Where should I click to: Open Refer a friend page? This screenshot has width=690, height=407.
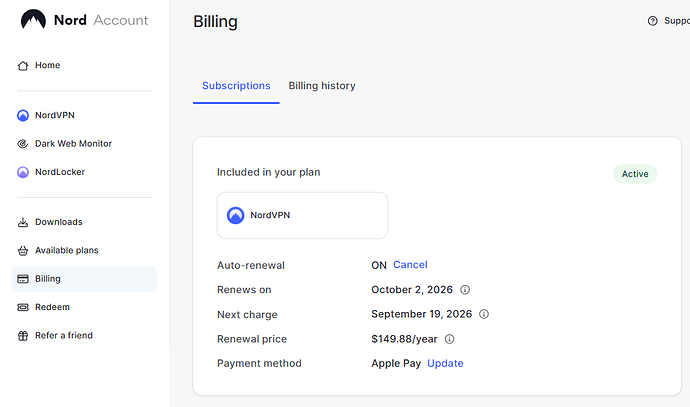coord(63,335)
